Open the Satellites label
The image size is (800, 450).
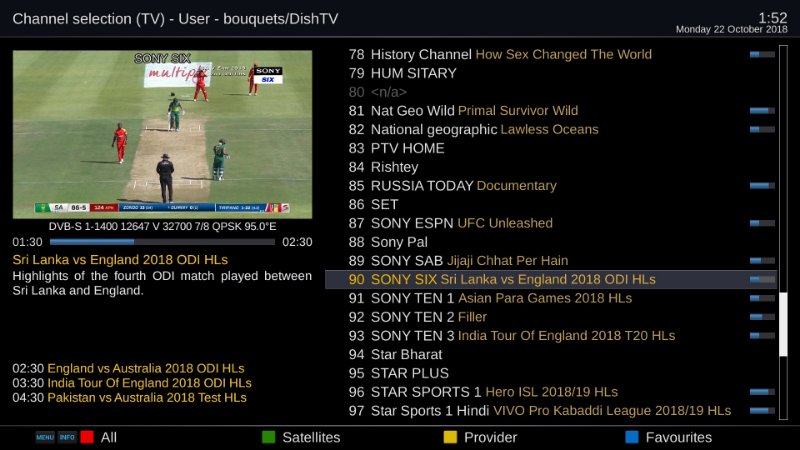point(311,437)
